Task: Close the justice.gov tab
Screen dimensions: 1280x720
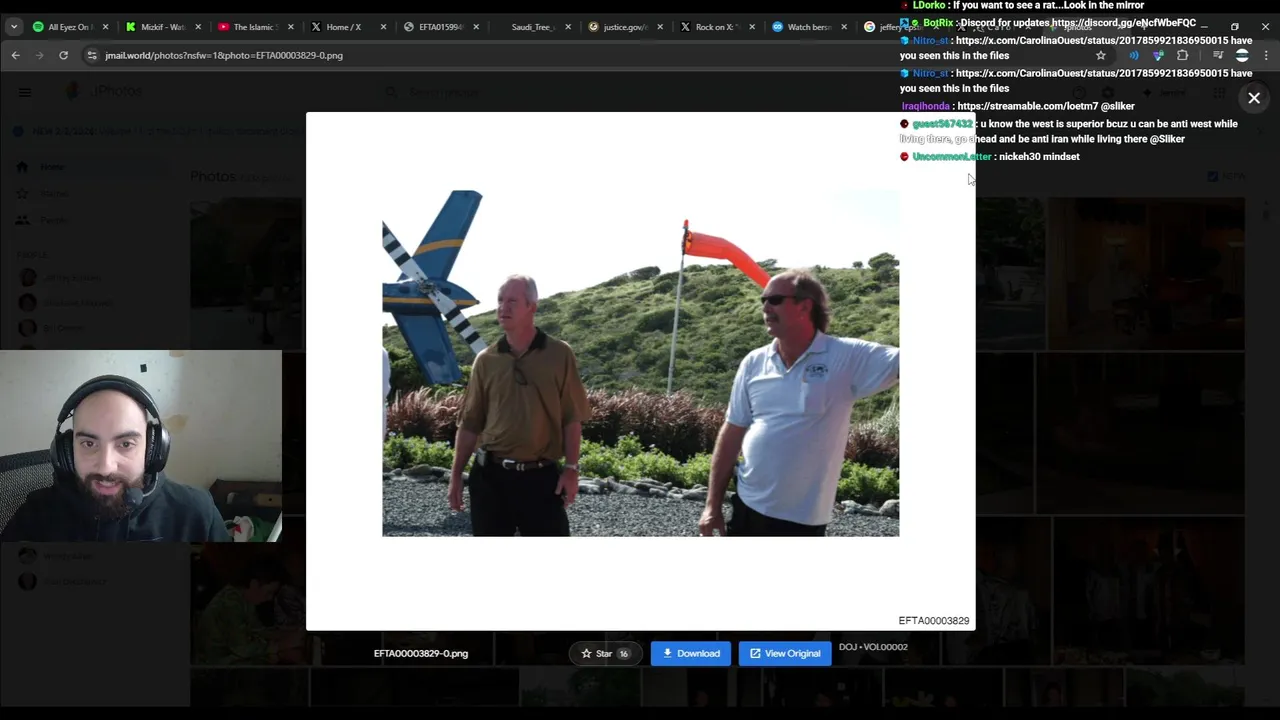Action: [659, 27]
